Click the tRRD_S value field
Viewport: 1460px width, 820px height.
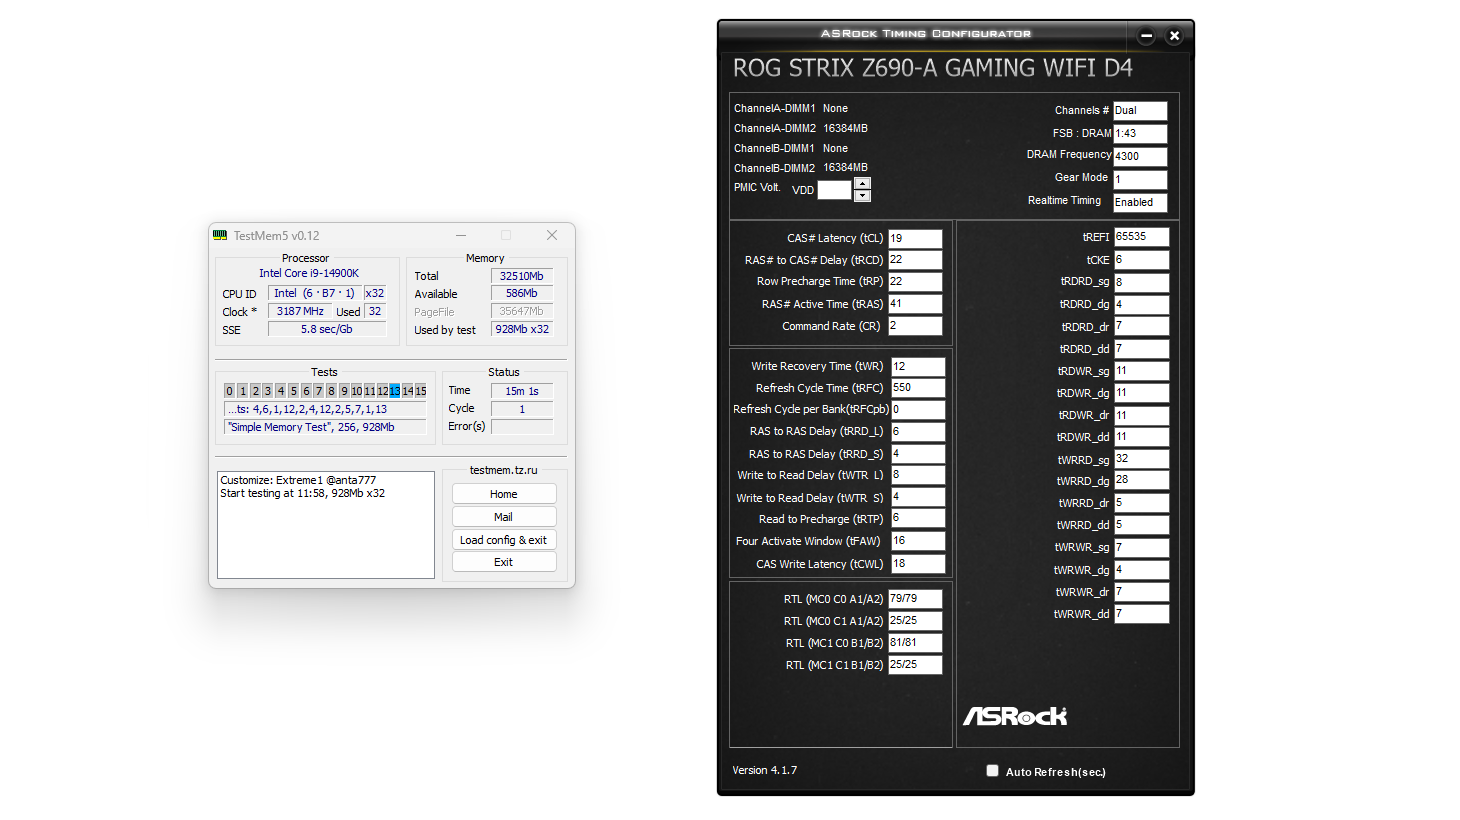(918, 454)
